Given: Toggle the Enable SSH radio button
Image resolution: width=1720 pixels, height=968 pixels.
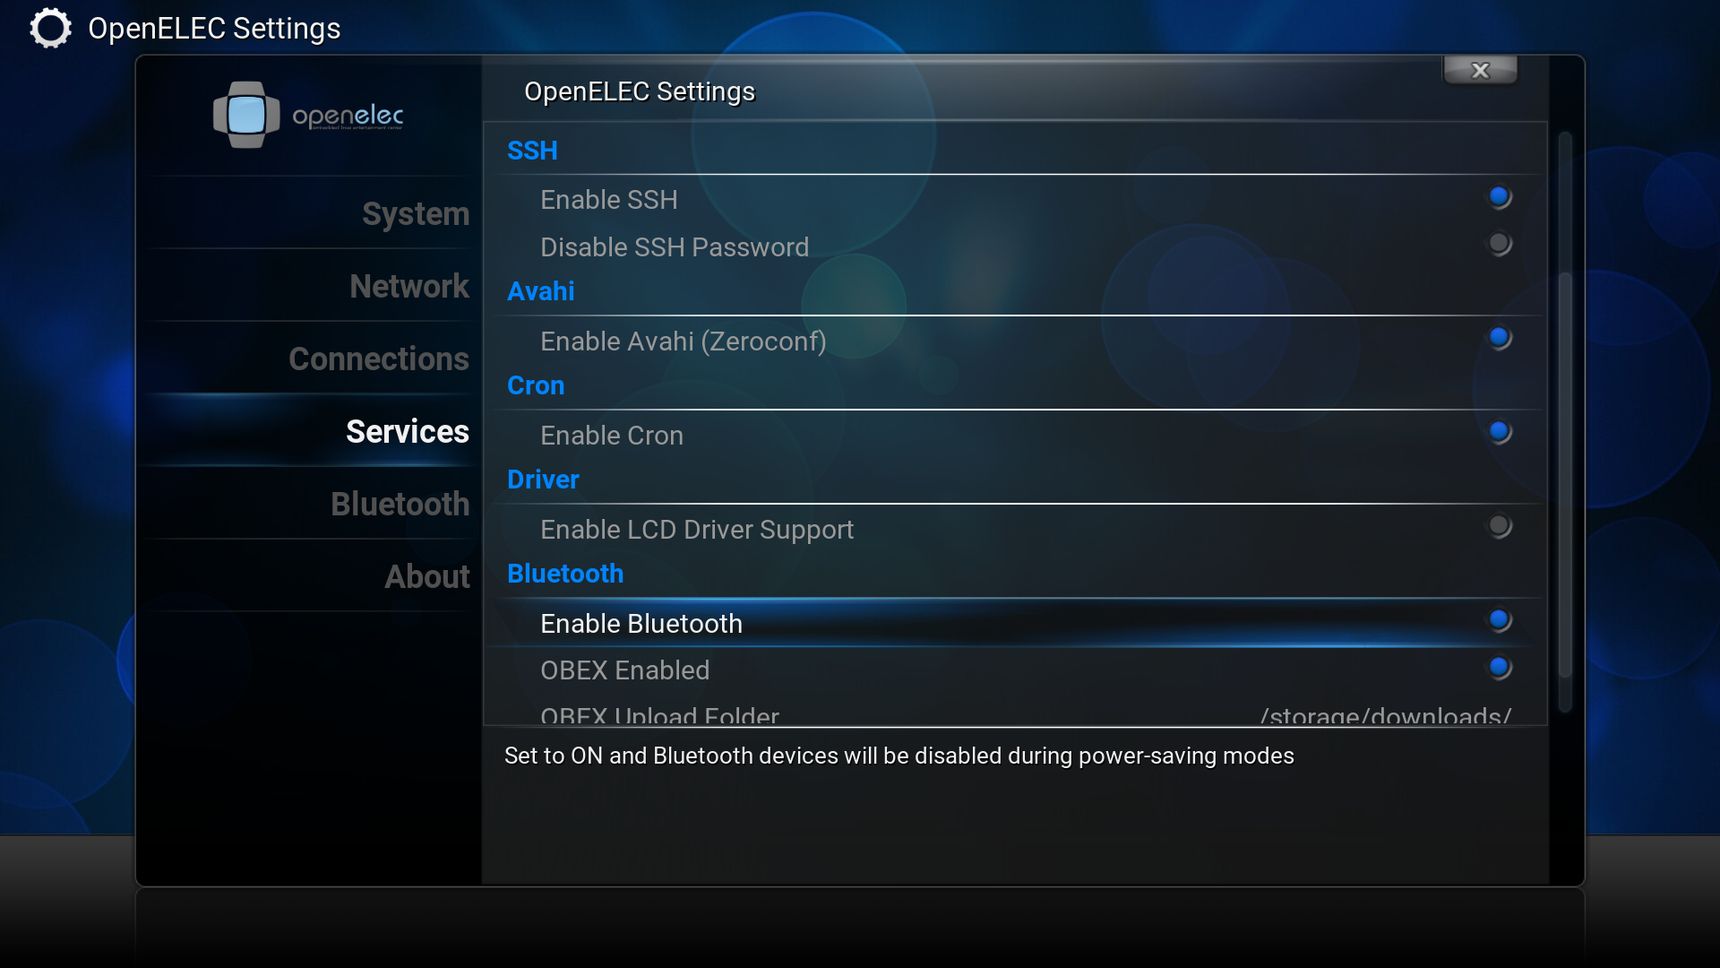Looking at the screenshot, I should 1499,197.
